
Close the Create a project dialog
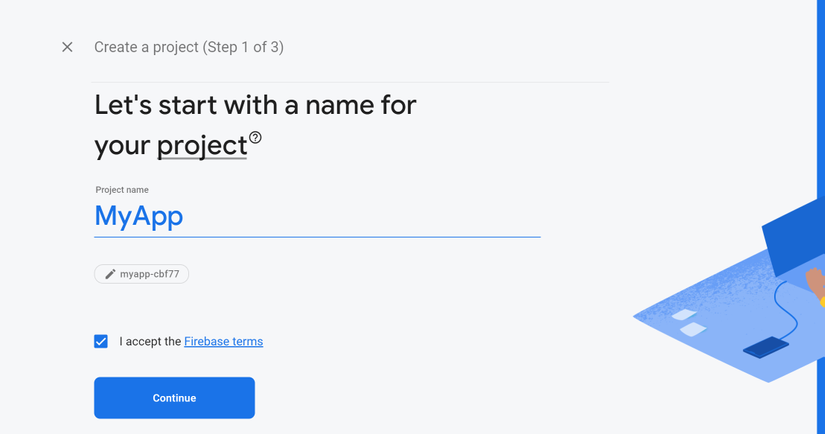point(67,47)
